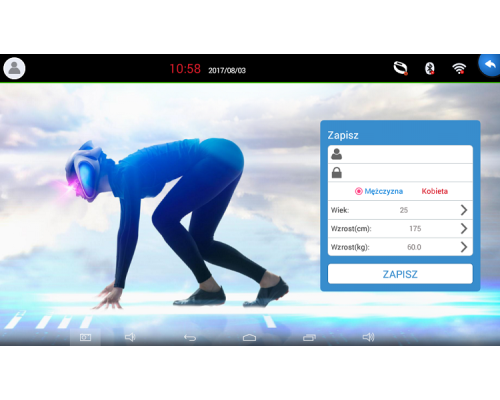Expand the Wiek age chevron
The width and height of the screenshot is (500, 400).
(464, 210)
